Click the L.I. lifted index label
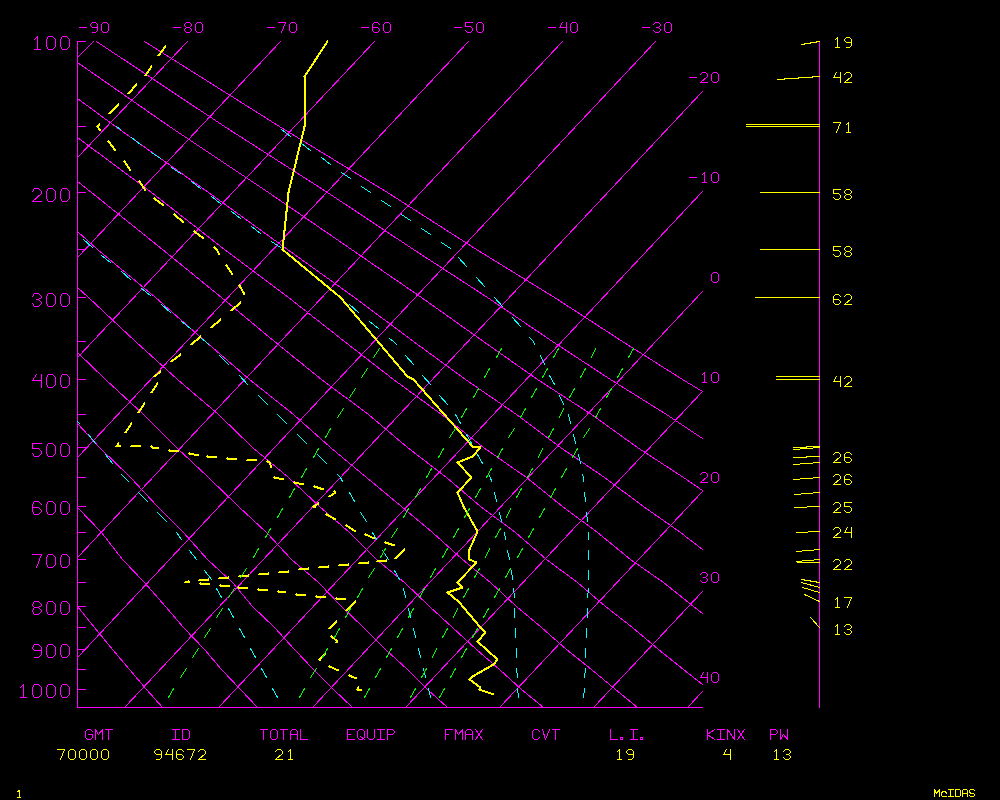 [x=626, y=735]
